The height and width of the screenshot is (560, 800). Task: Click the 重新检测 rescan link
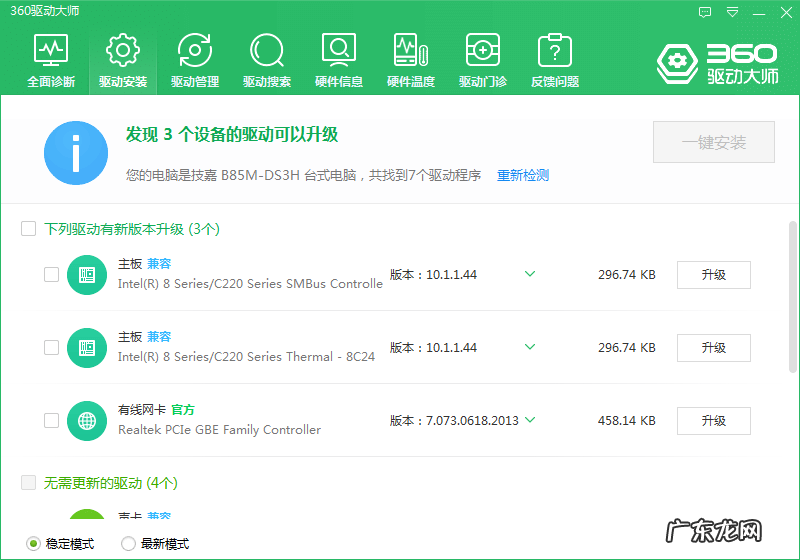pyautogui.click(x=523, y=175)
